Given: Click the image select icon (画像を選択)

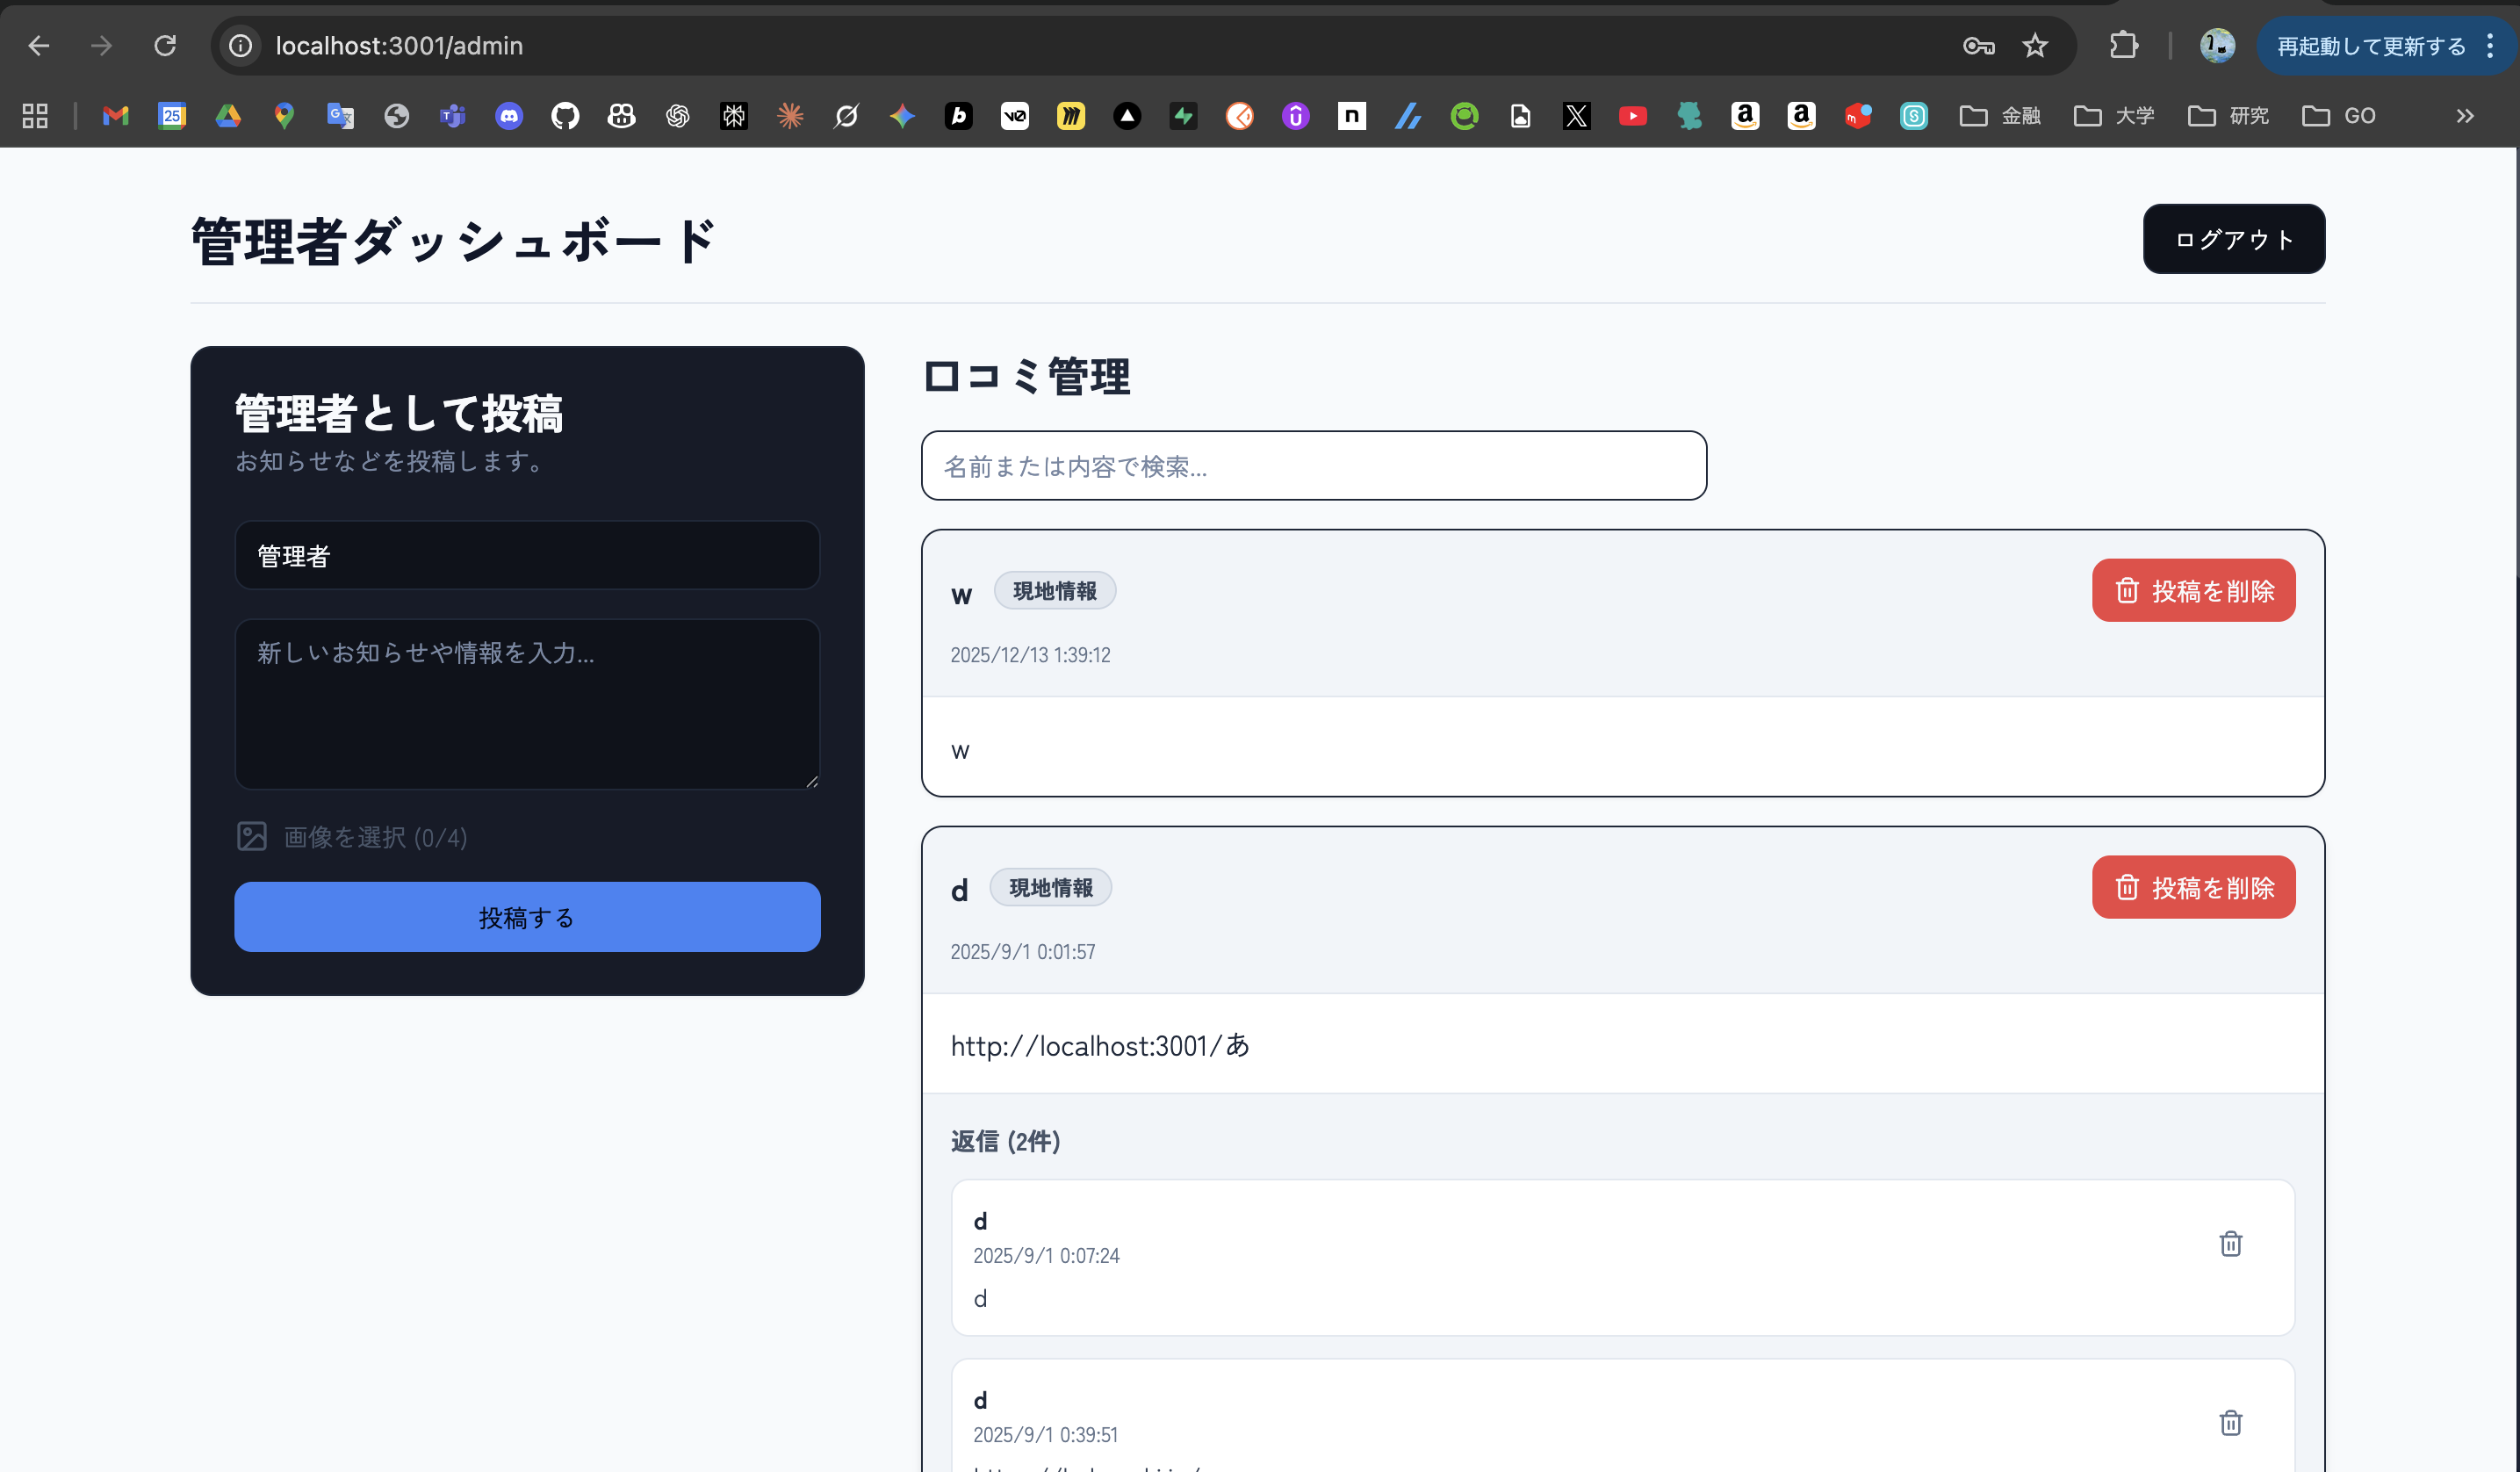Looking at the screenshot, I should tap(252, 836).
